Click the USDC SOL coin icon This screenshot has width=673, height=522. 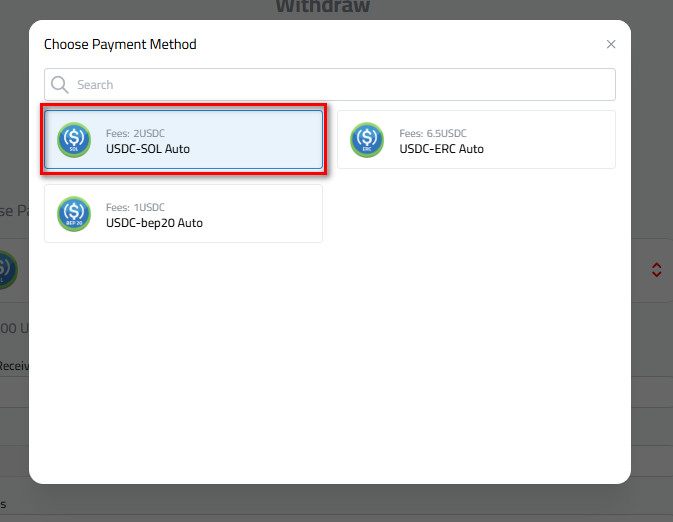coord(74,140)
